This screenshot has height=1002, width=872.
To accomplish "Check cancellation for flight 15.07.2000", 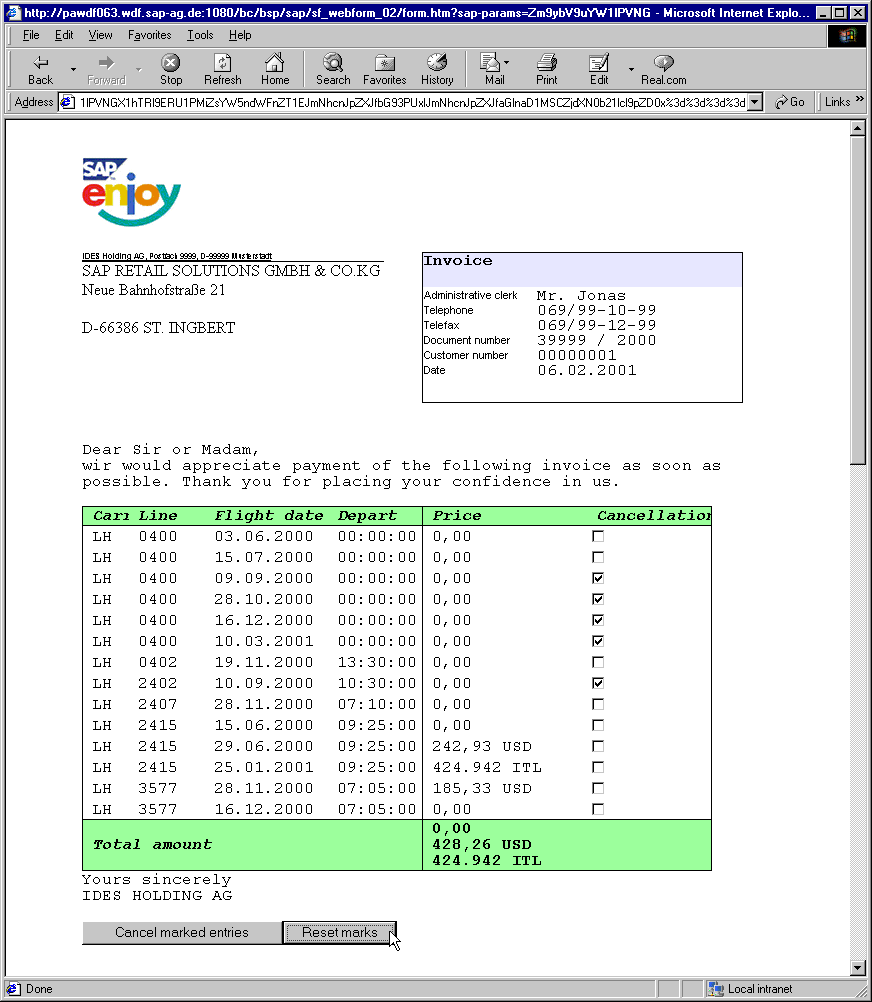I will point(598,557).
